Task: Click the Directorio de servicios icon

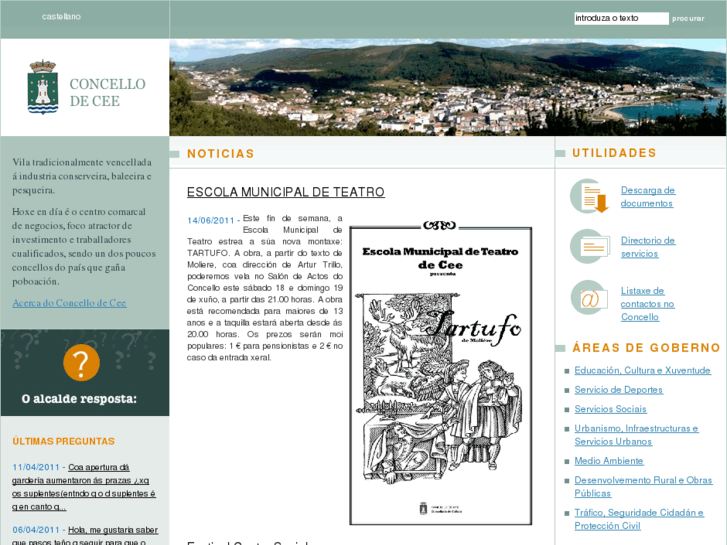Action: pos(590,246)
